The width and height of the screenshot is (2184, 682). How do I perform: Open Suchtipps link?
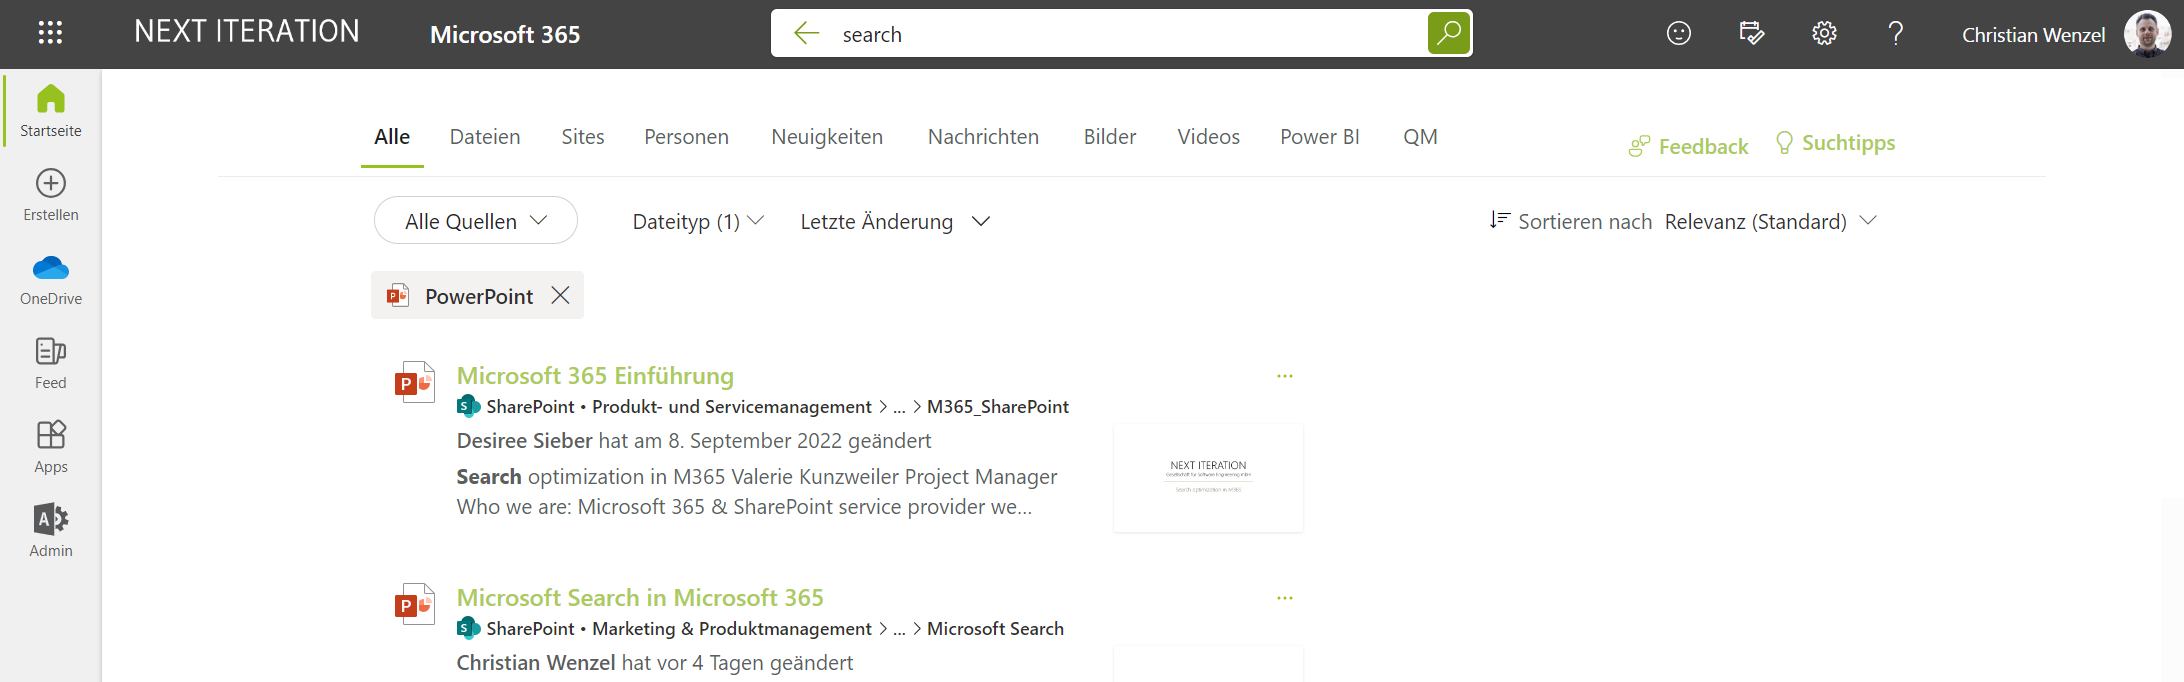point(1835,143)
